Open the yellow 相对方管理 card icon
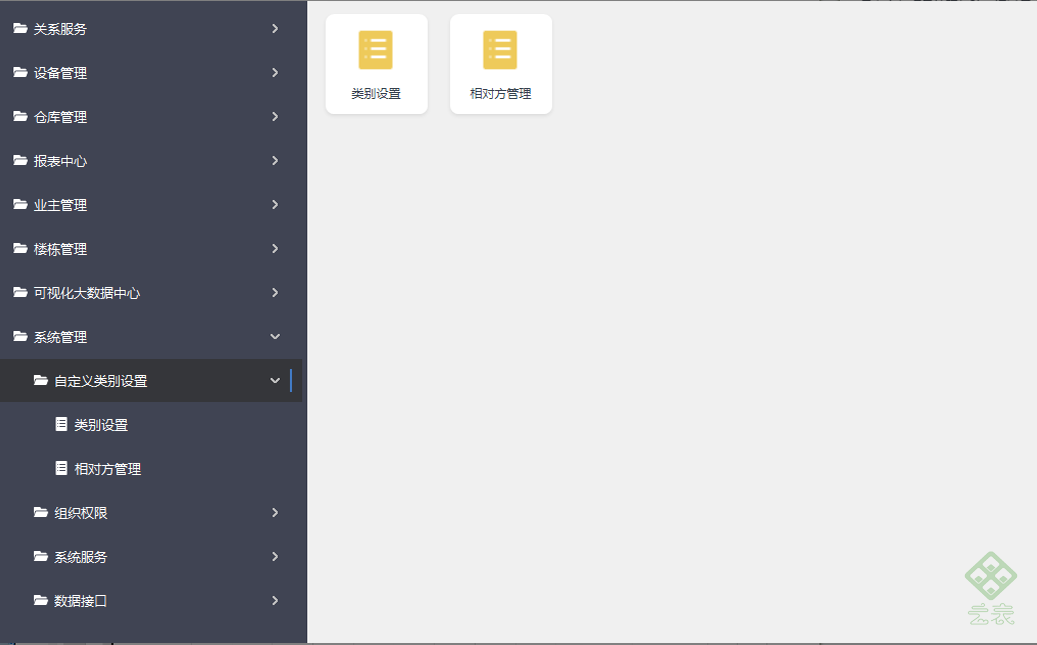Screen dimensions: 1037x645 click(x=500, y=50)
